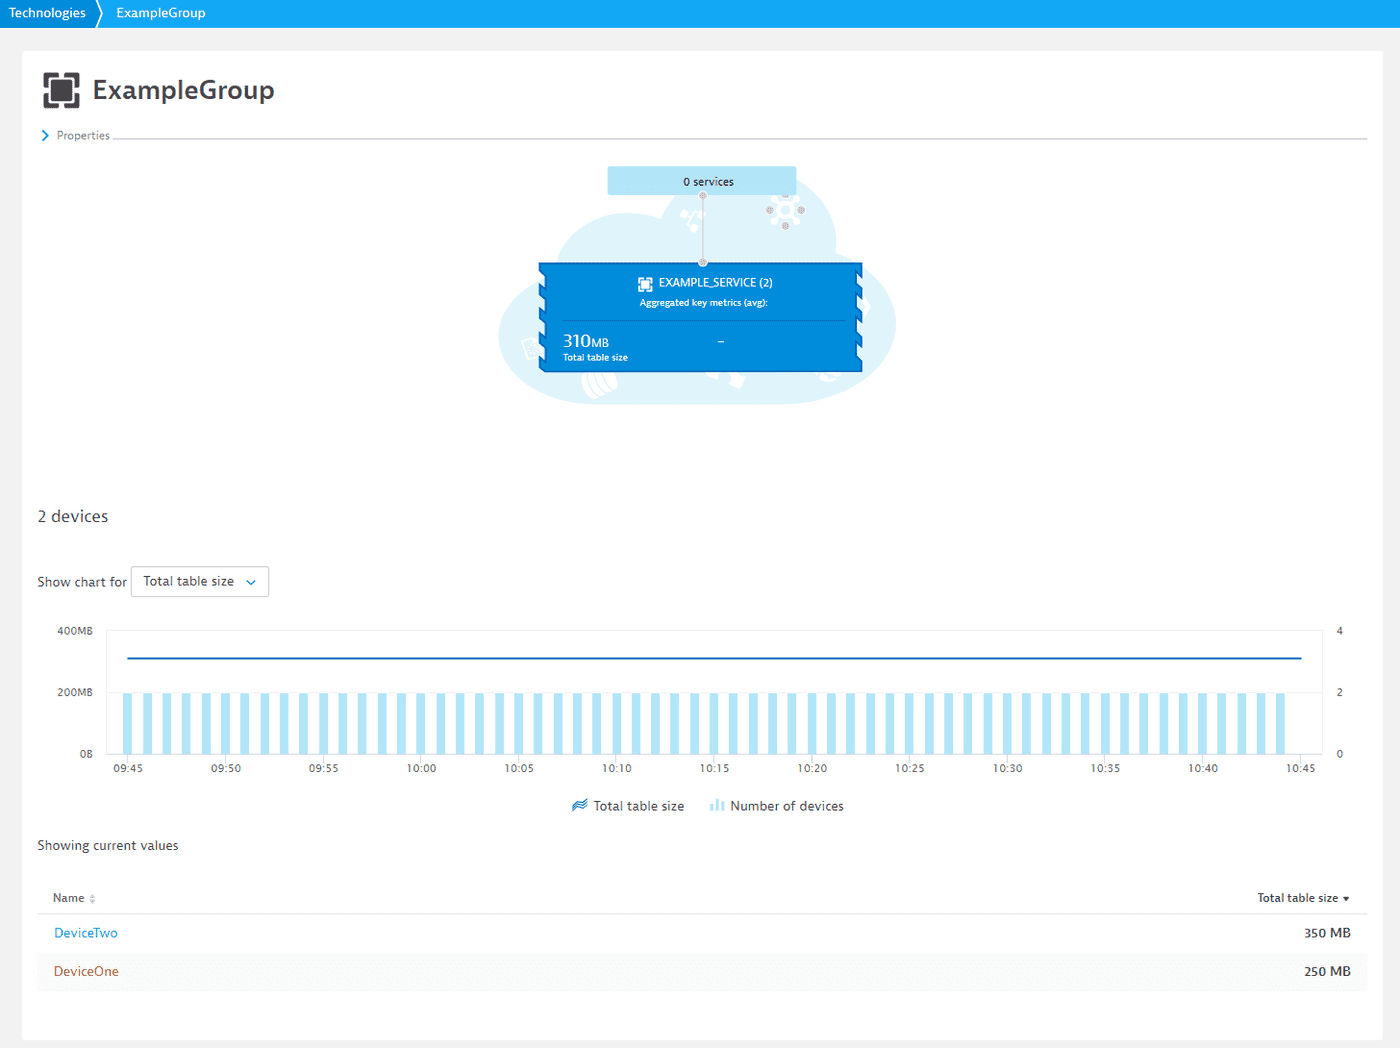Select the ExampleGroup breadcrumb item

click(x=160, y=13)
